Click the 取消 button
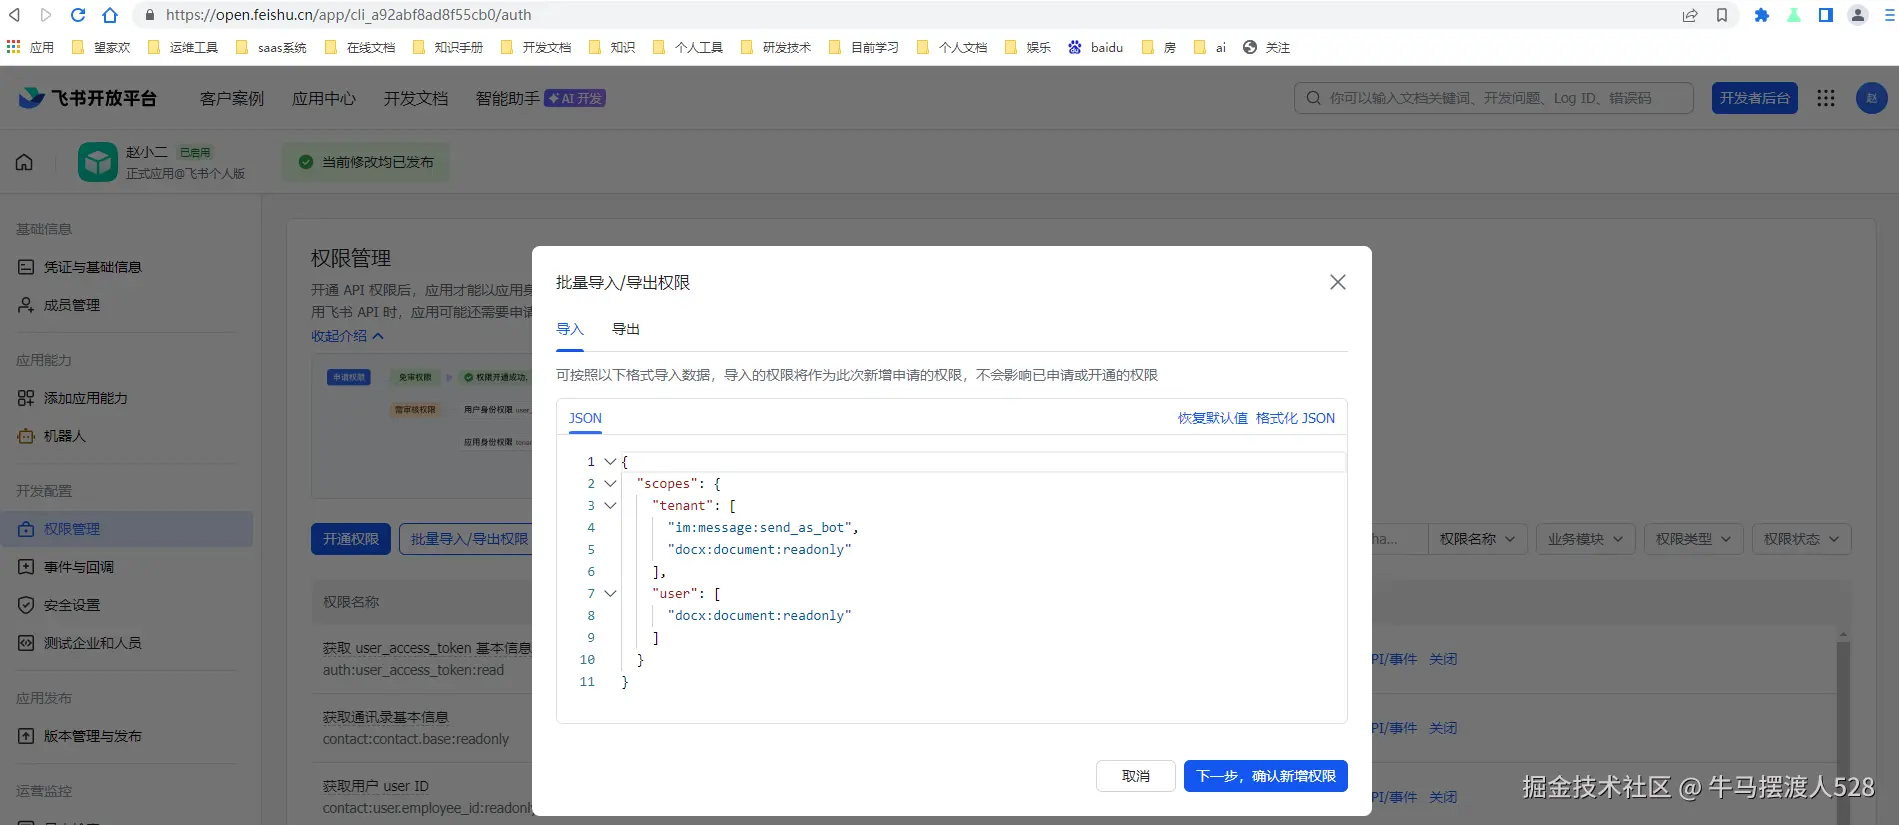 pos(1136,776)
